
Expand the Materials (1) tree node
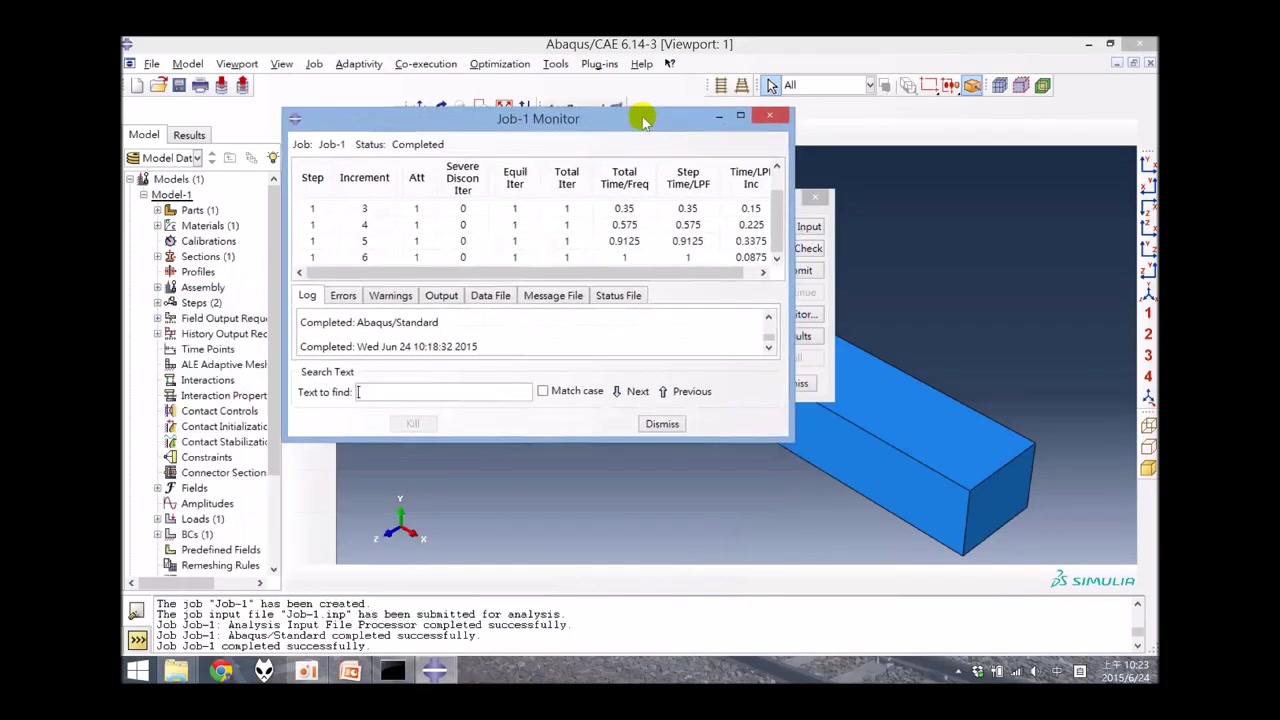coord(157,225)
